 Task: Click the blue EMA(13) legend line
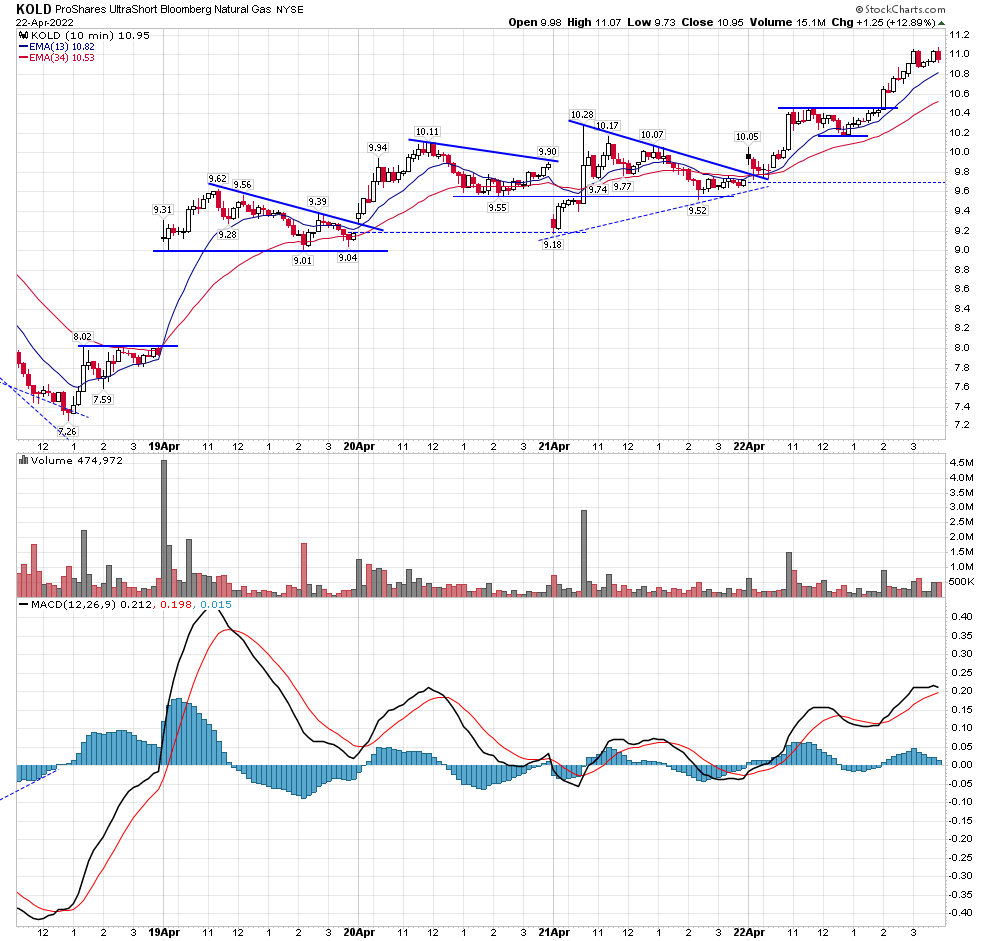23,47
